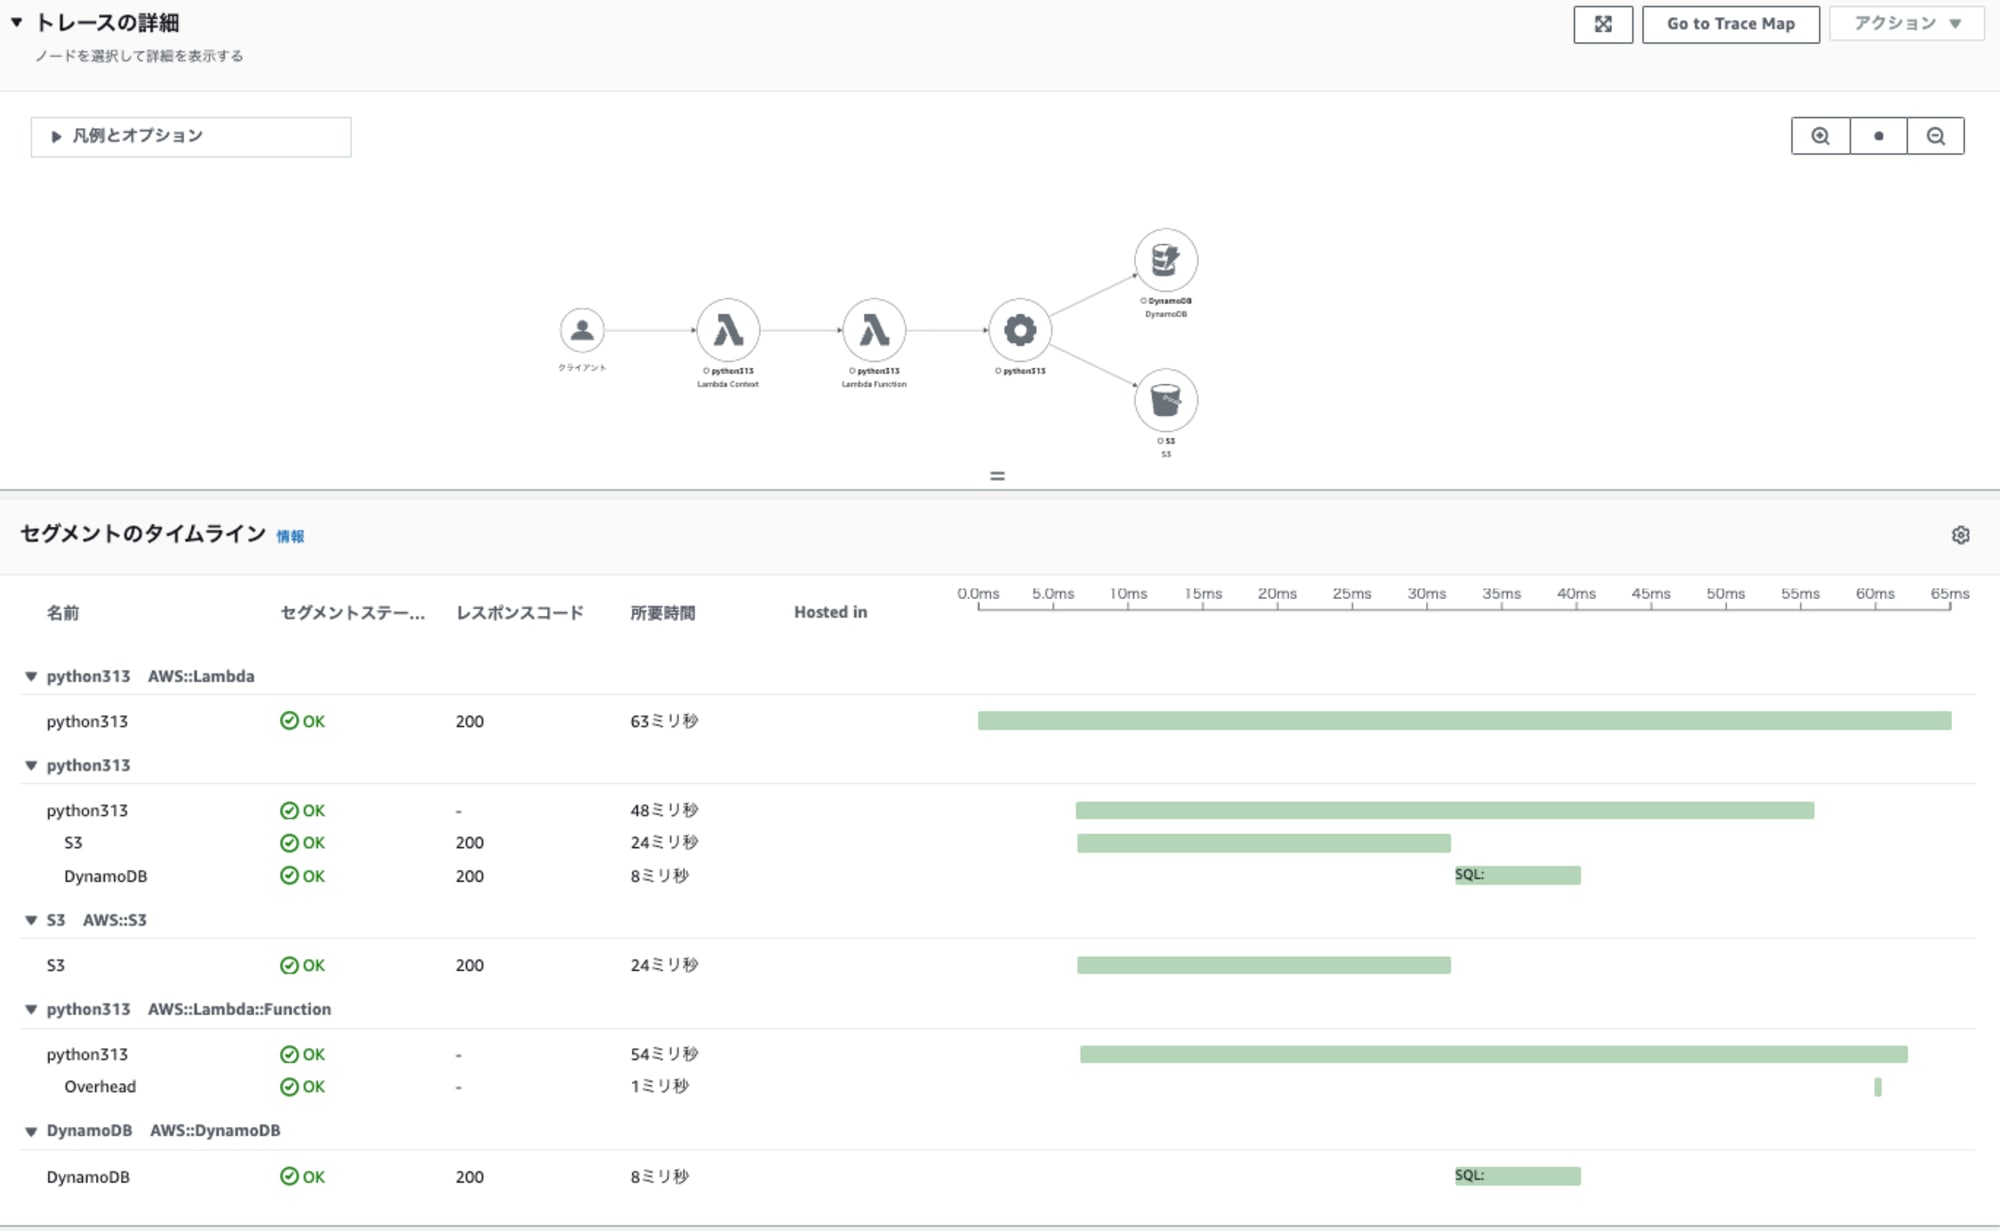2000x1231 pixels.
Task: Zoom in on the trace map
Action: tap(1820, 136)
